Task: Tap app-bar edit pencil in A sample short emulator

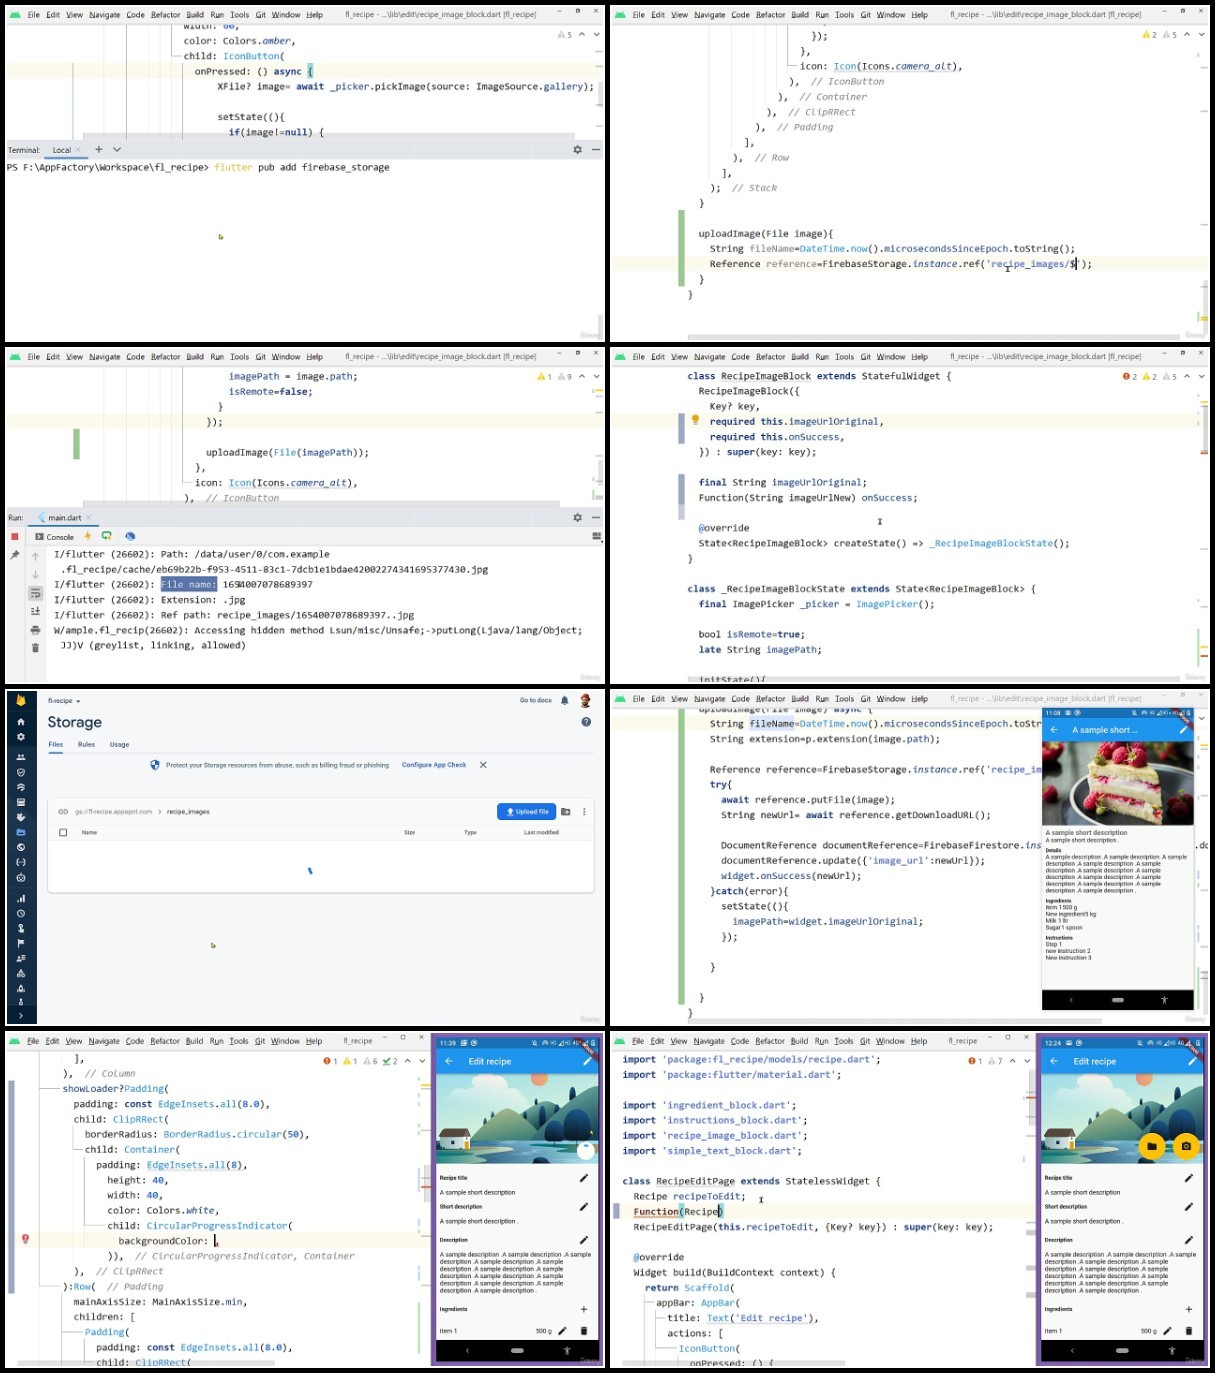Action: 1183,730
